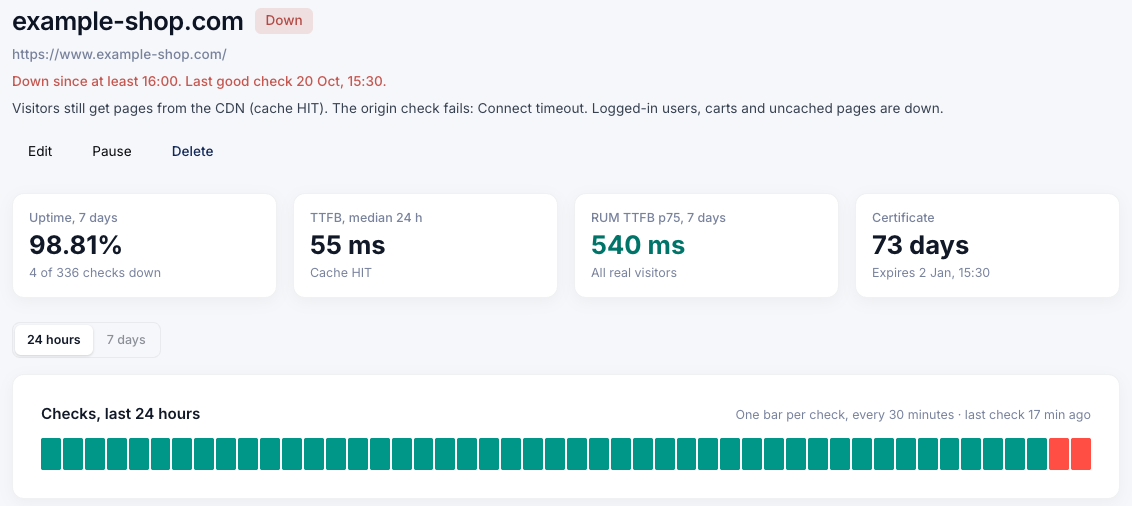The width and height of the screenshot is (1132, 506).
Task: Click the "4 of 336 checks down" text
Action: click(x=95, y=273)
